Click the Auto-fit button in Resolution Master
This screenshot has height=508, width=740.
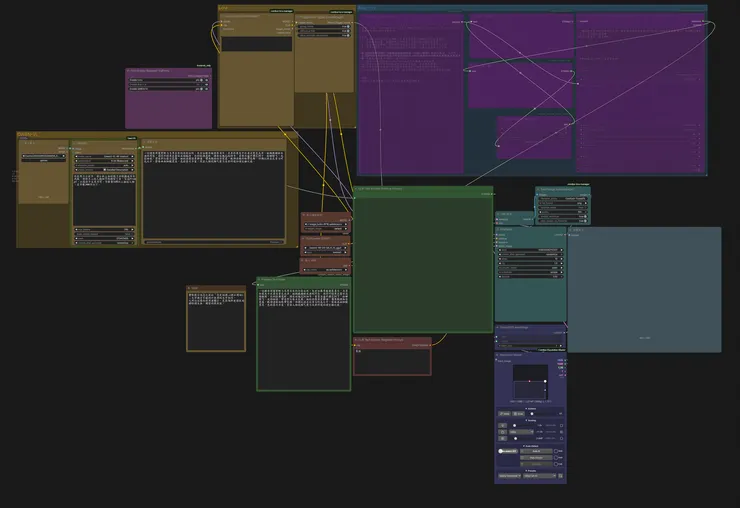[536, 451]
